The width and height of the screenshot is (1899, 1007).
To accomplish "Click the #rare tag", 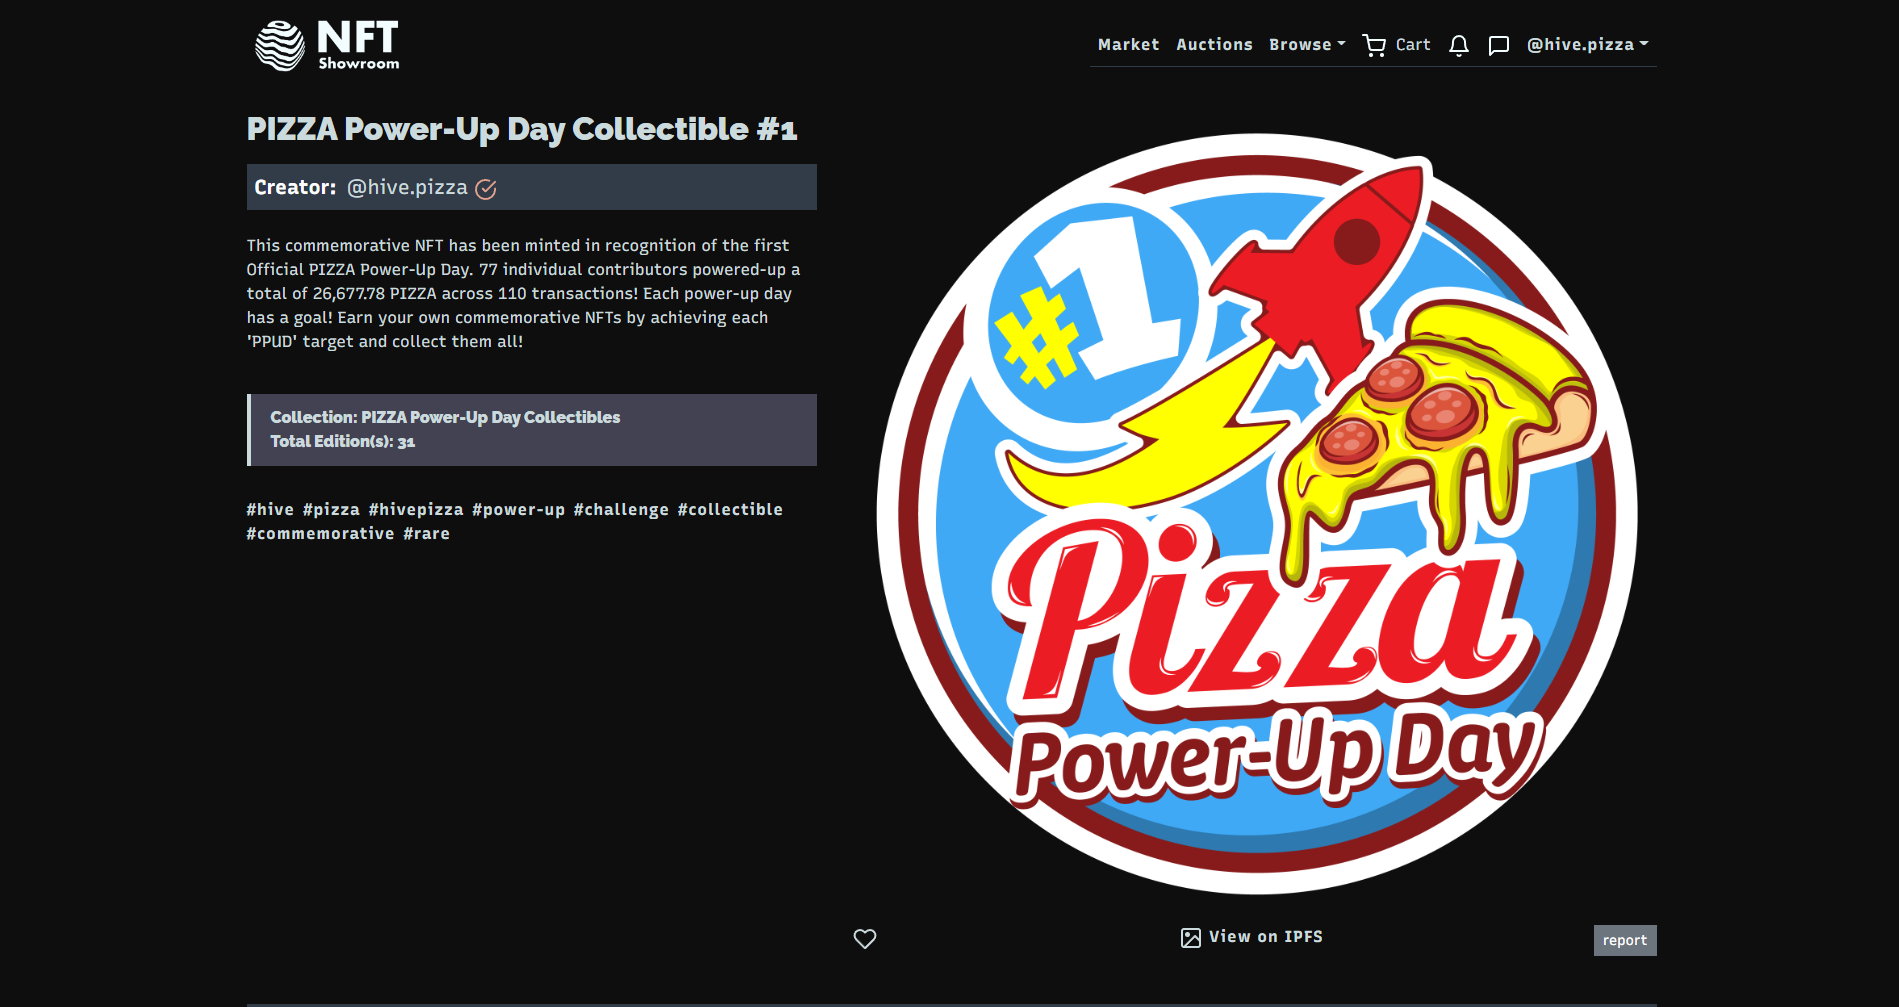I will click(426, 534).
